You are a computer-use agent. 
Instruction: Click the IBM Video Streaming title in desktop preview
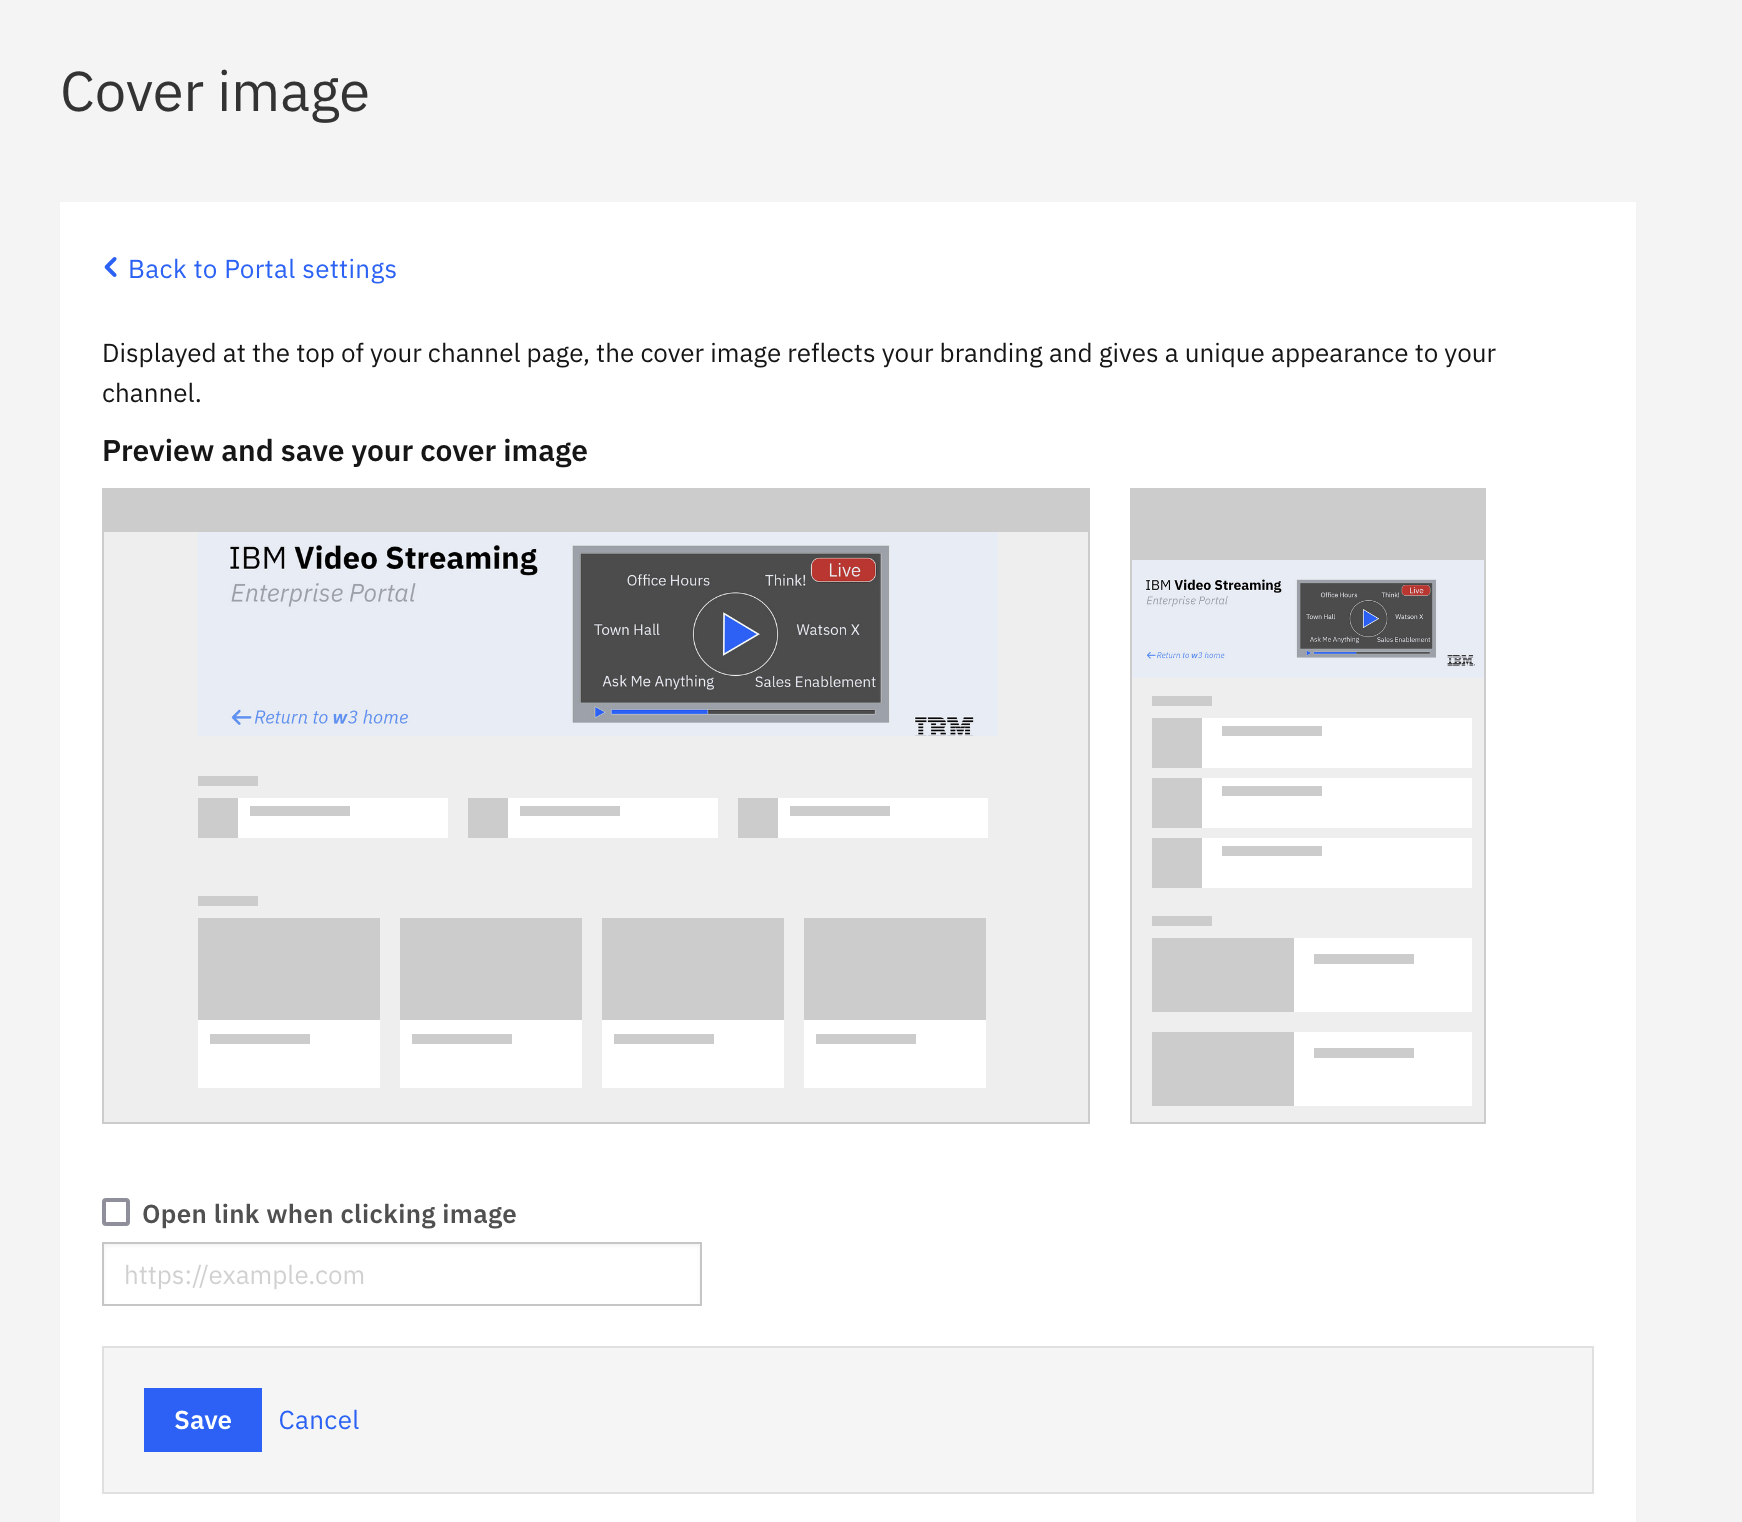pos(383,558)
